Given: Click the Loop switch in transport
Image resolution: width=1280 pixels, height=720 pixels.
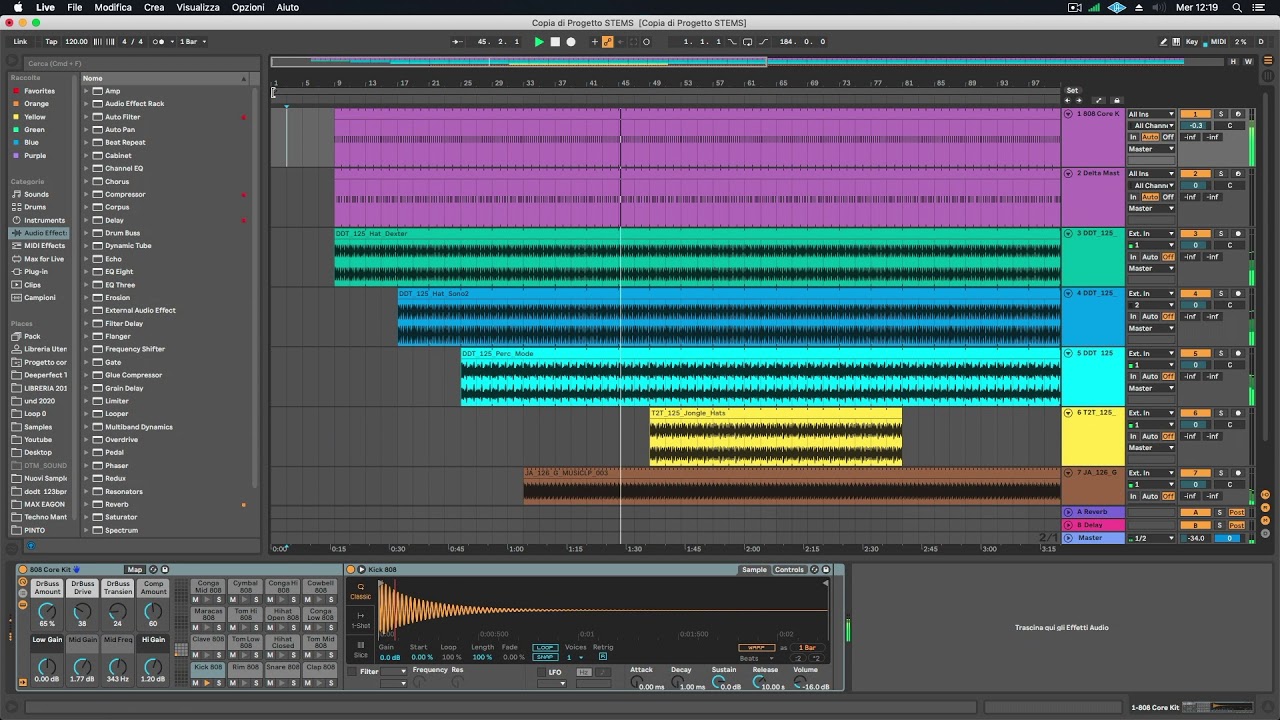Looking at the screenshot, I should (747, 42).
